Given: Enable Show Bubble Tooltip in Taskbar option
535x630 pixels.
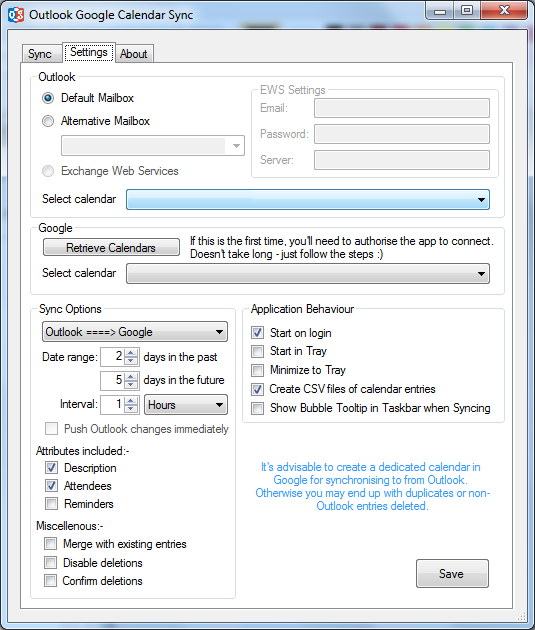Looking at the screenshot, I should click(257, 408).
